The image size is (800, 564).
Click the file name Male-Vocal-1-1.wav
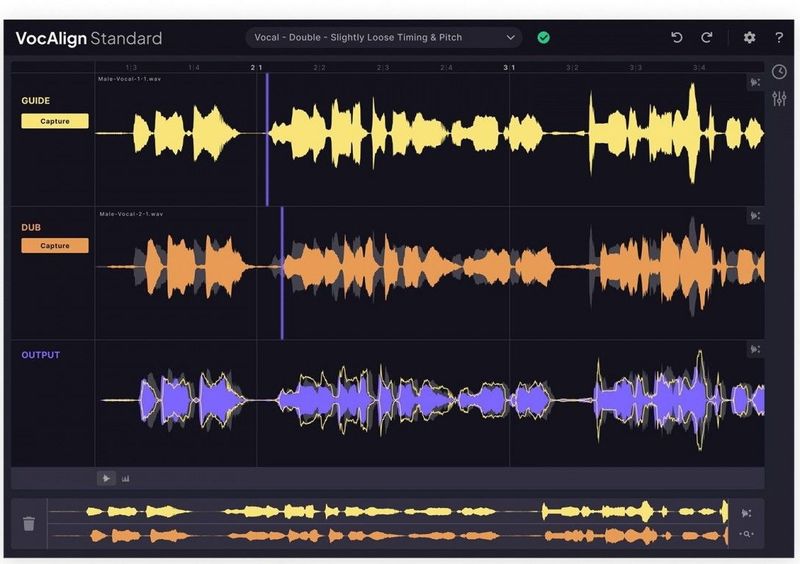coord(130,79)
